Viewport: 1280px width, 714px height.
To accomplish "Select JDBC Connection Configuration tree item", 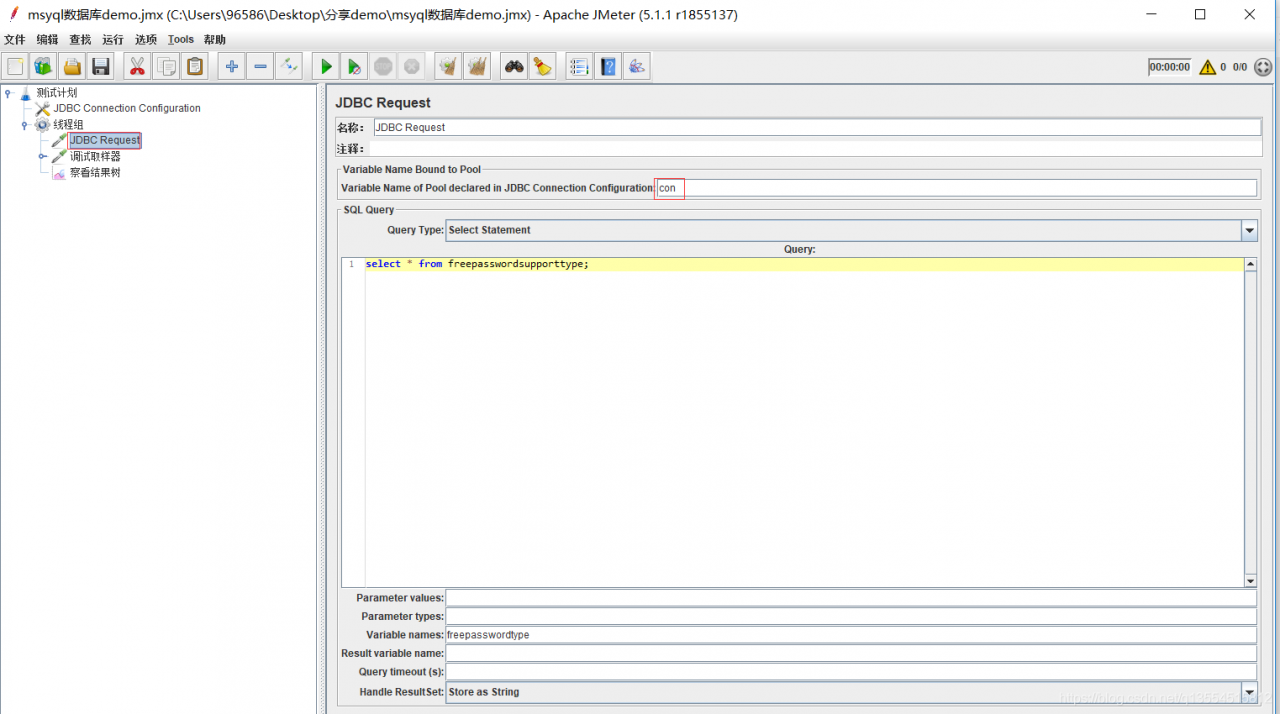I will (x=127, y=108).
